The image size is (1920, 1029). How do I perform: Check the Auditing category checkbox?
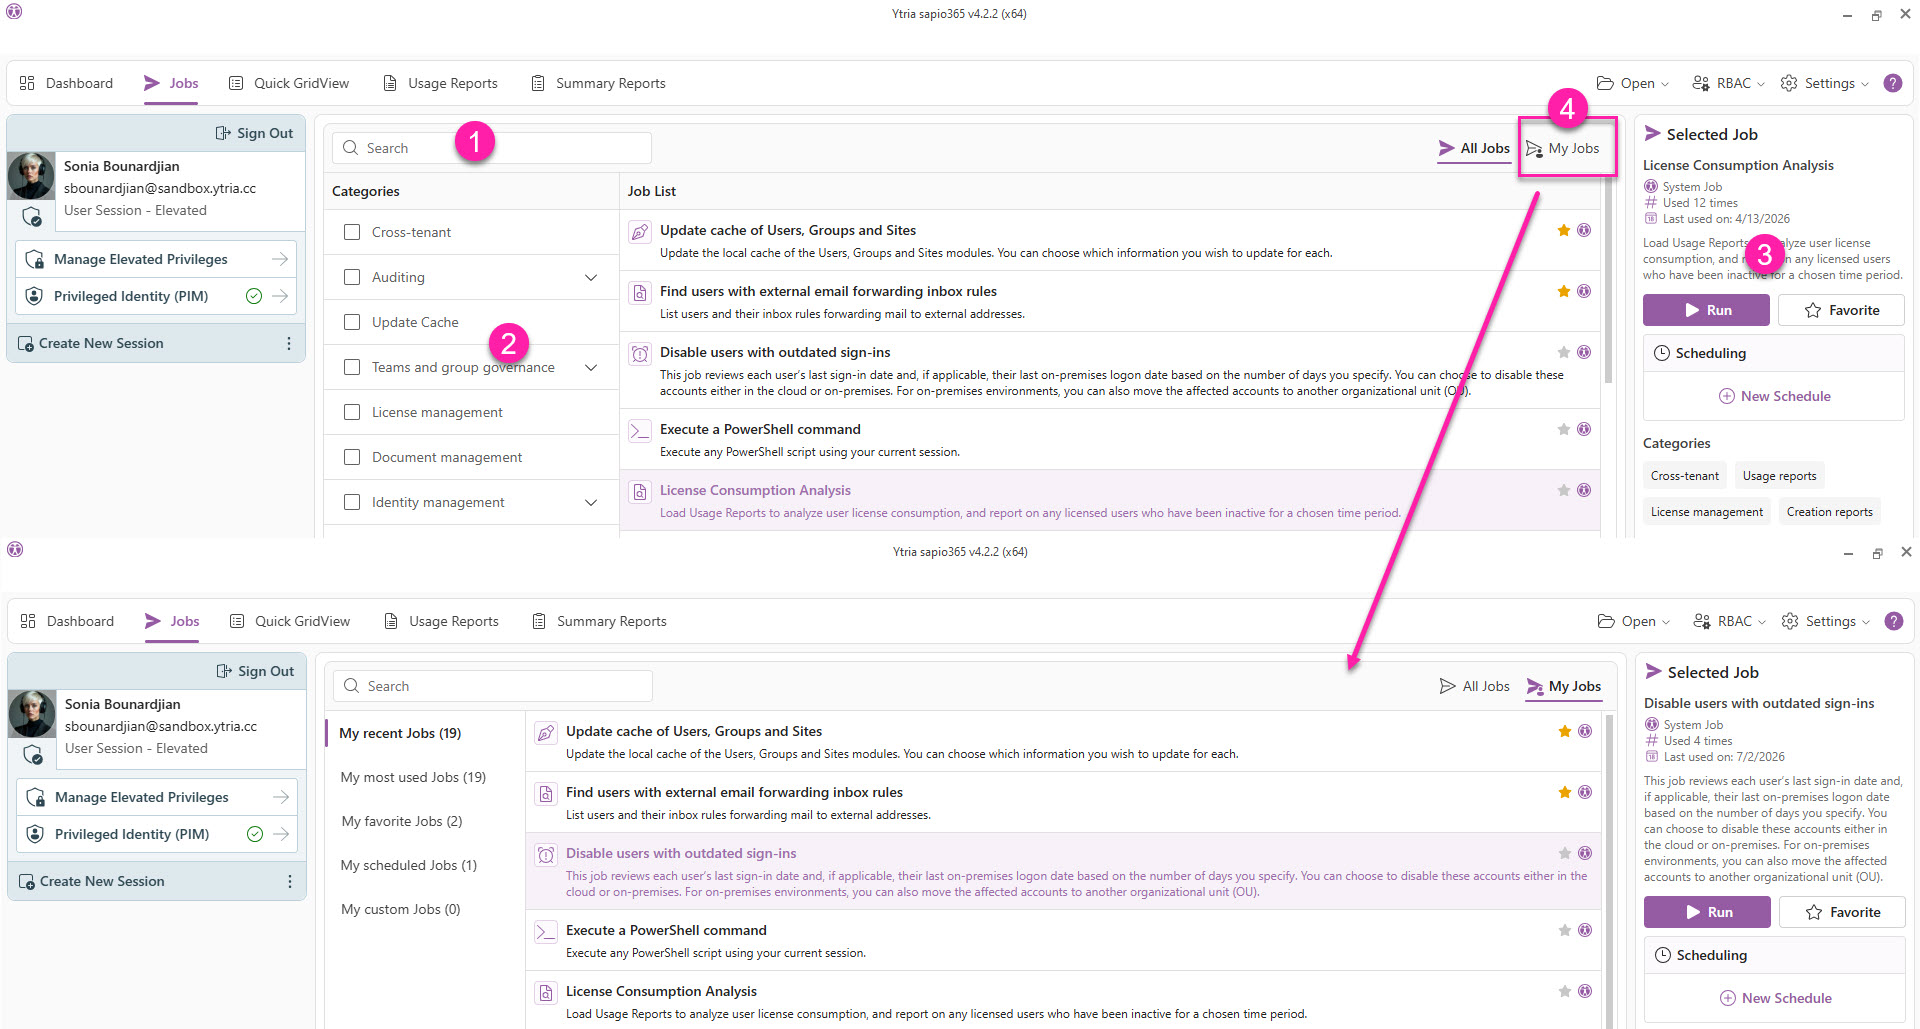[x=352, y=277]
